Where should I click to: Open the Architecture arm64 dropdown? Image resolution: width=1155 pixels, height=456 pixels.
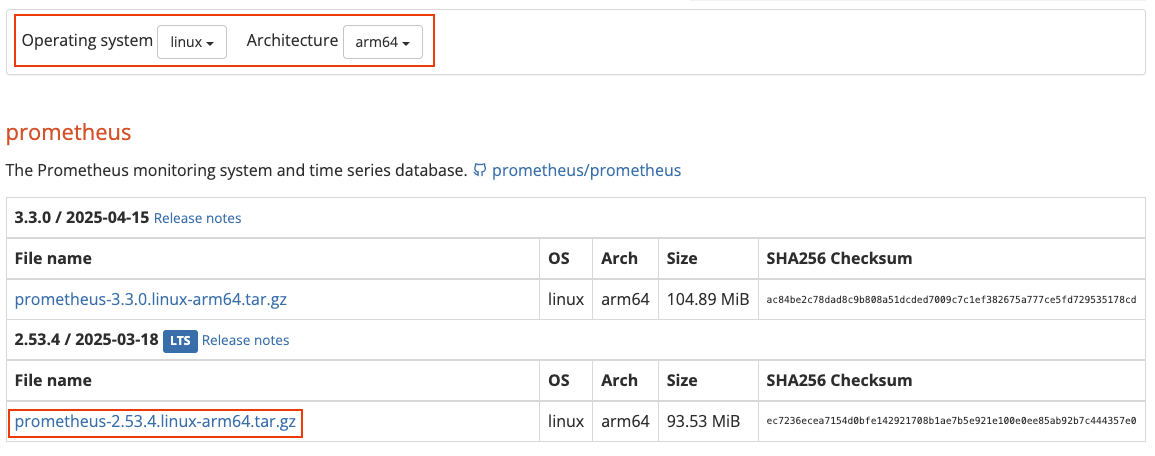pos(382,42)
